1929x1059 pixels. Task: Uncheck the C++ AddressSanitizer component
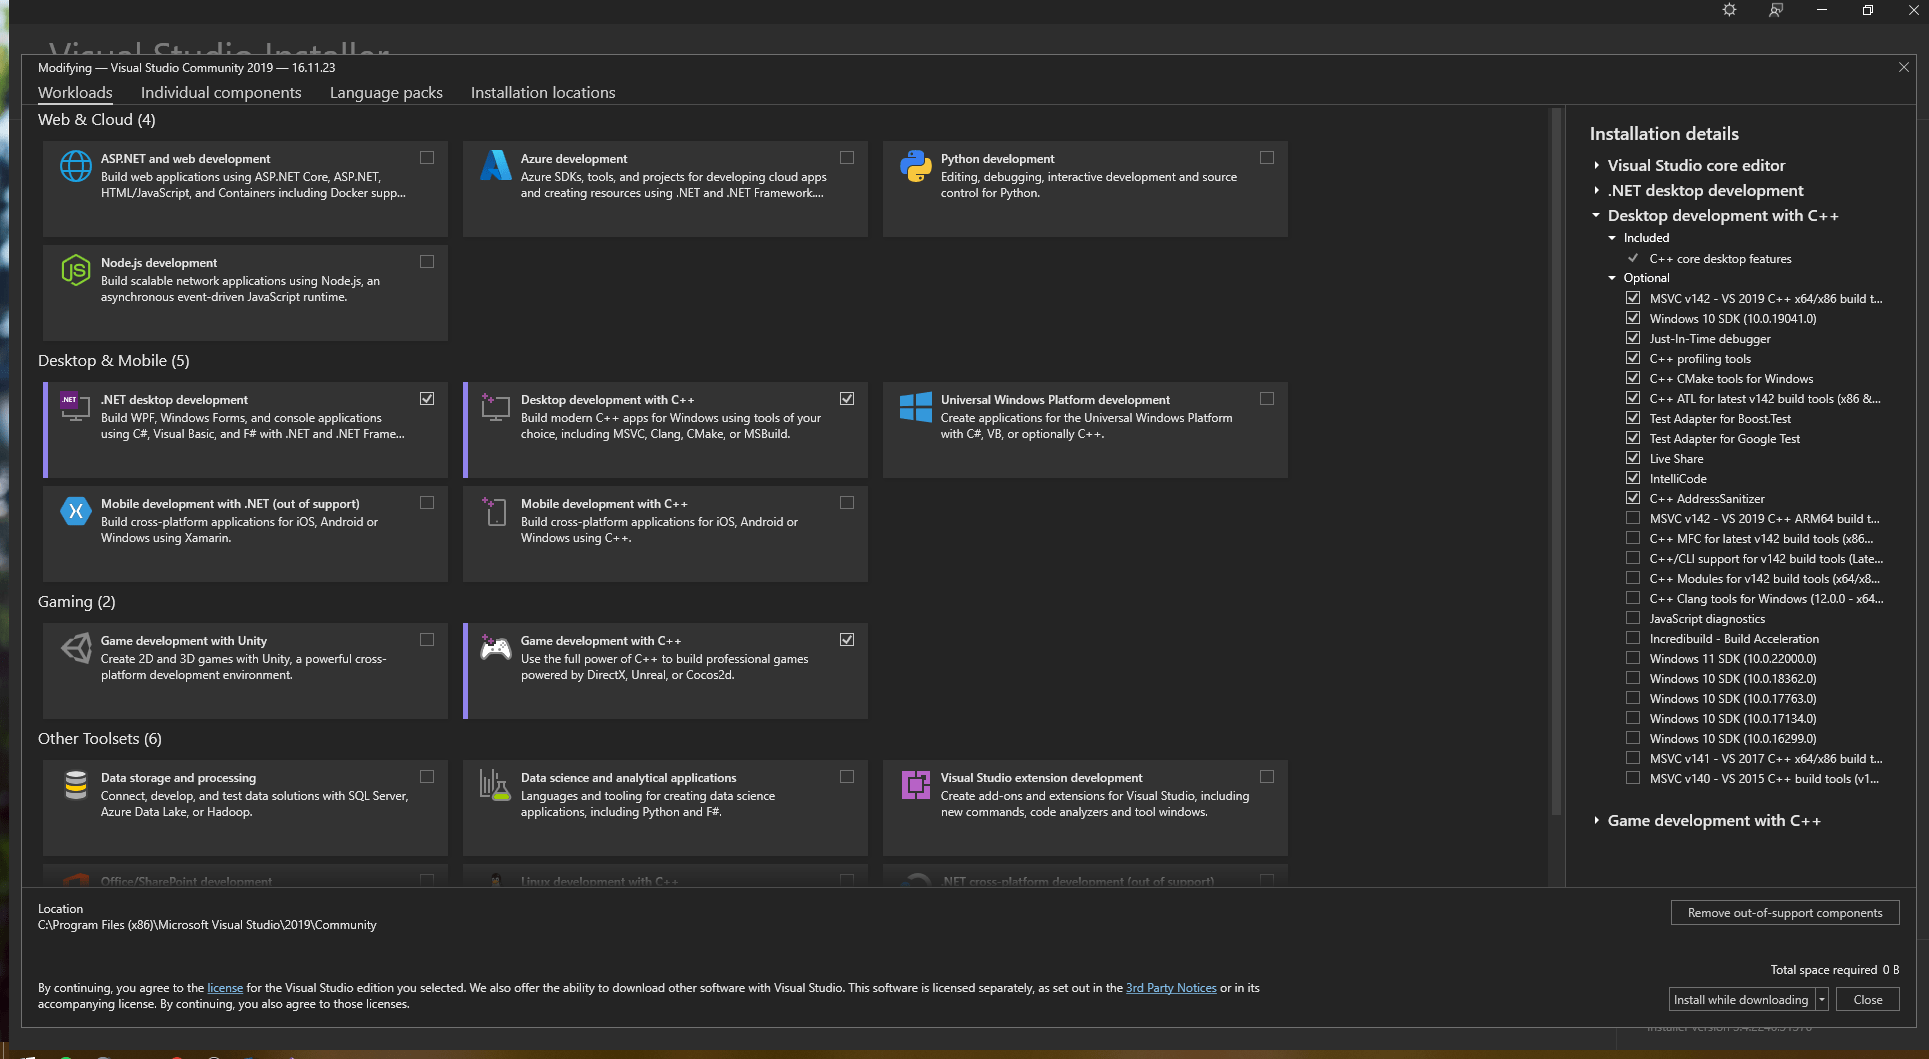click(1633, 498)
